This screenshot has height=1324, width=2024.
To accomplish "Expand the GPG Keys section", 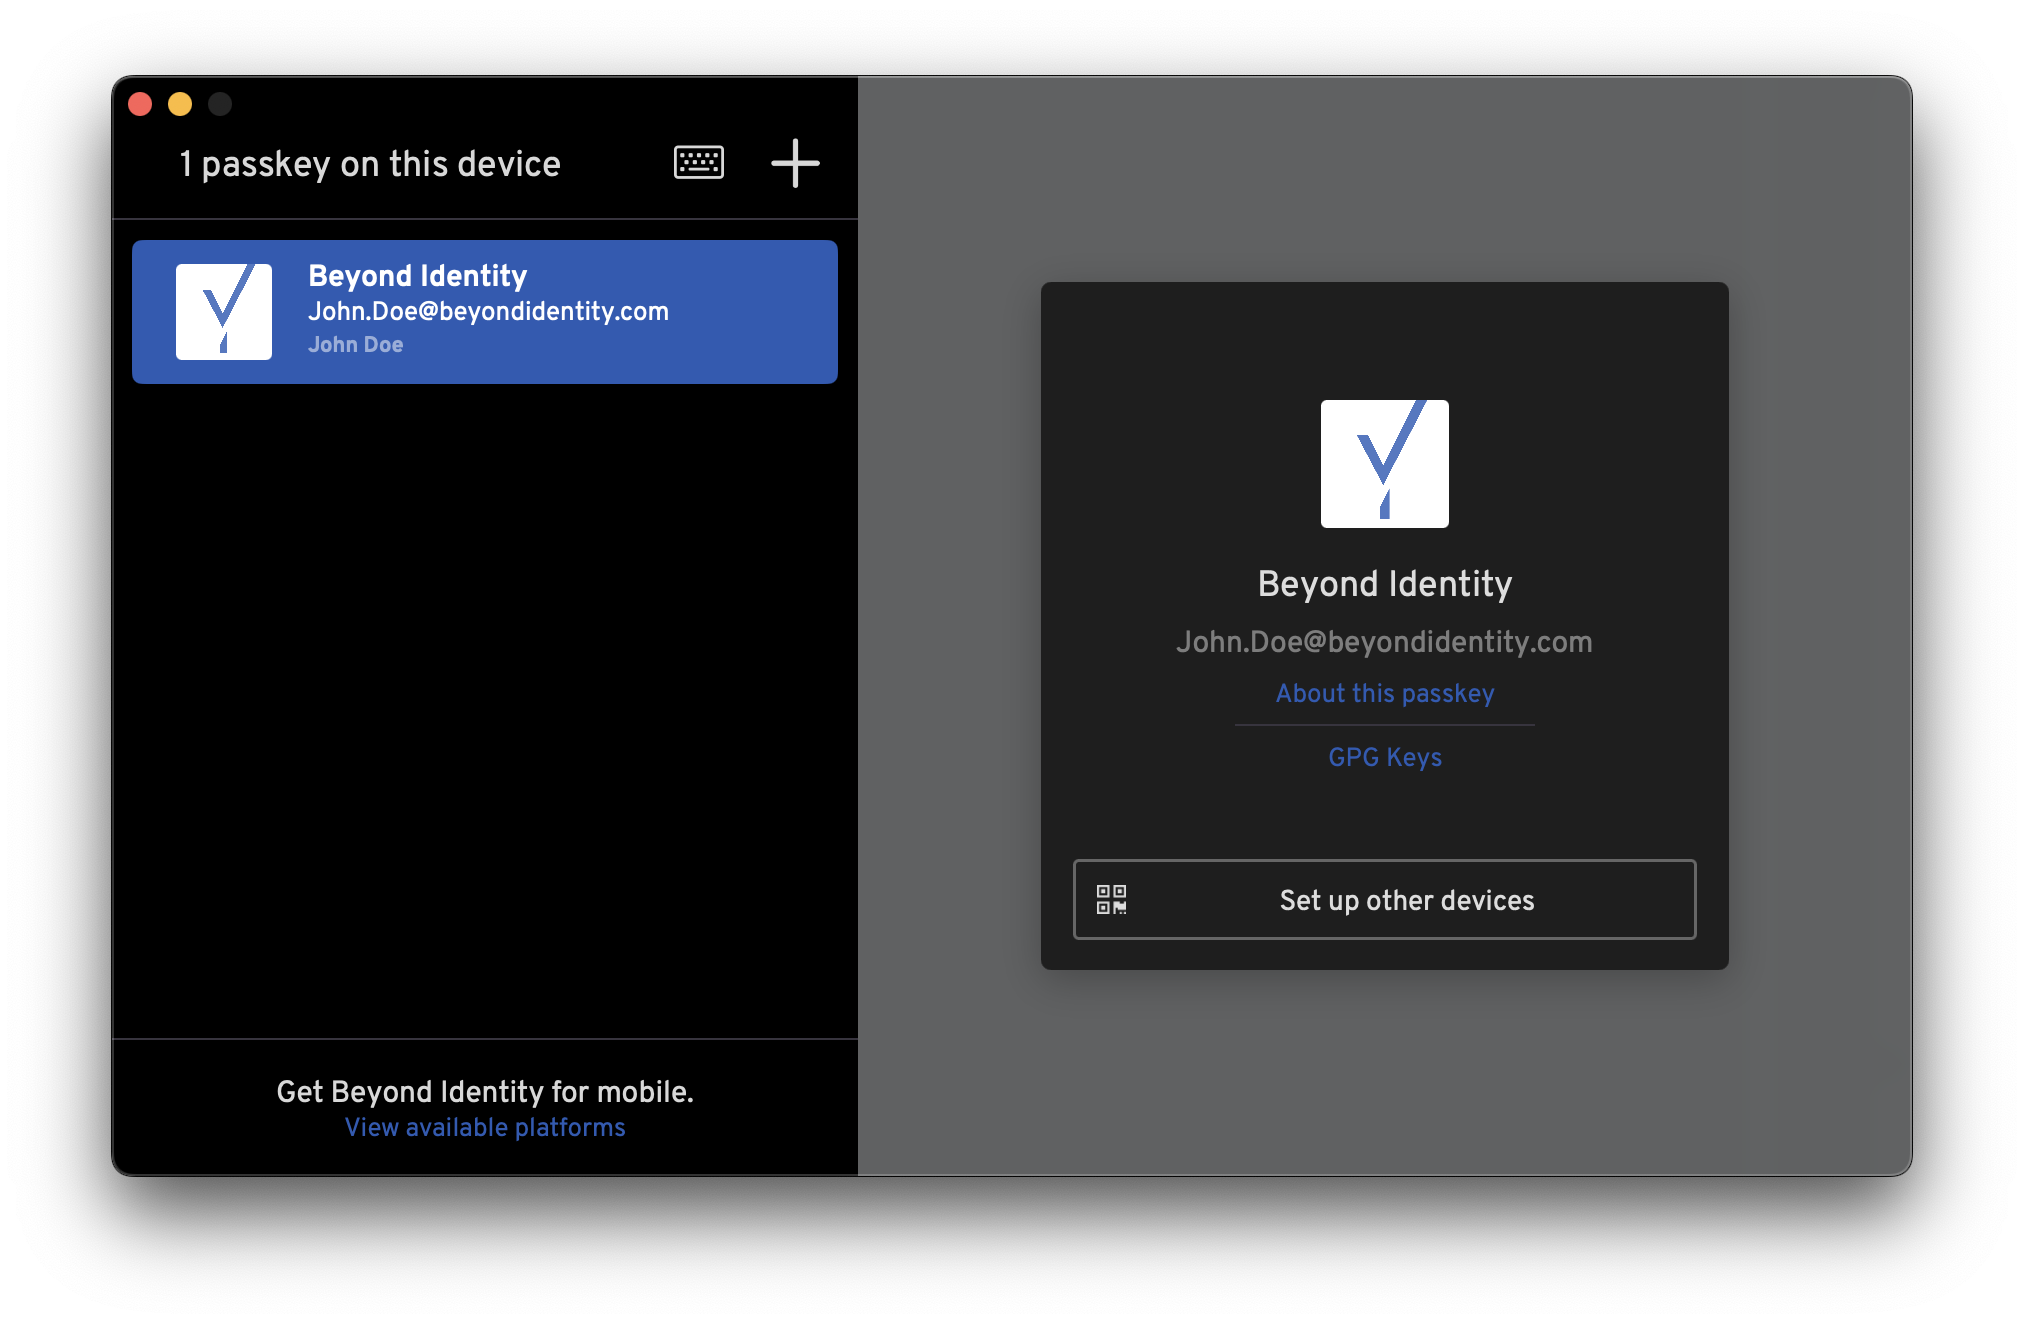I will (x=1384, y=757).
